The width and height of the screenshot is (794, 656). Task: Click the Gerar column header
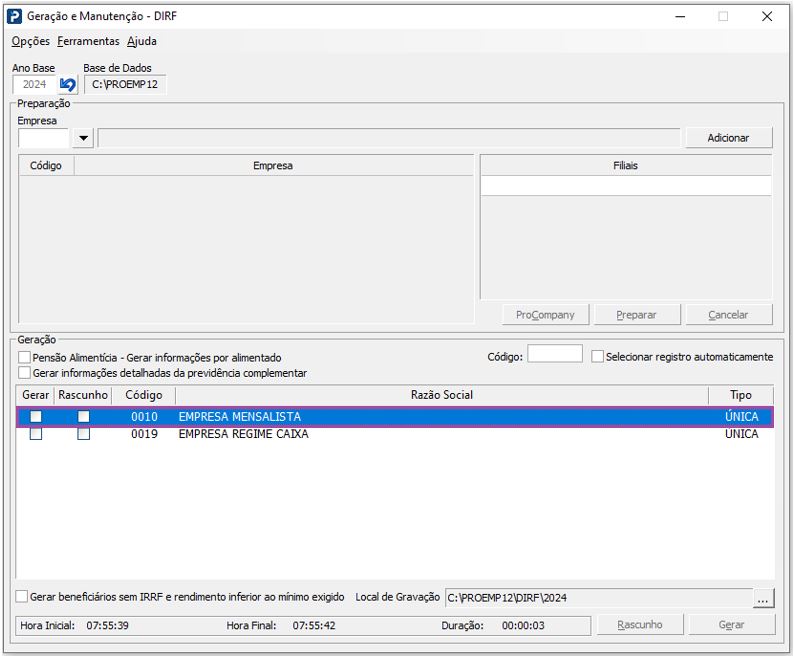pyautogui.click(x=35, y=395)
